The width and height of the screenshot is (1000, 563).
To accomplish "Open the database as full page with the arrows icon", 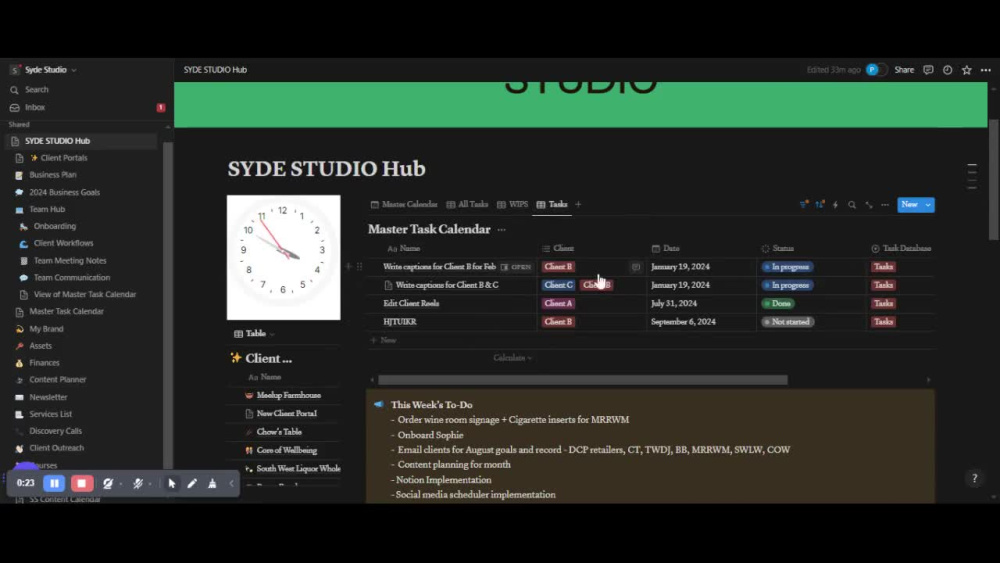I will 869,205.
